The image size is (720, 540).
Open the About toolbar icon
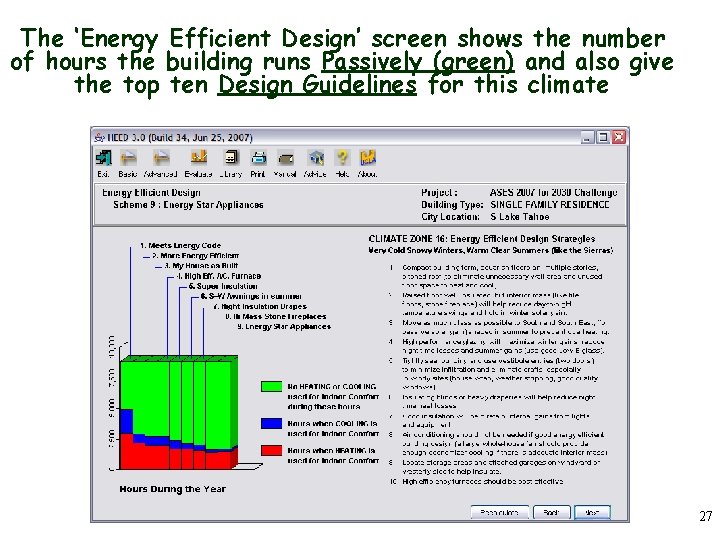point(368,158)
